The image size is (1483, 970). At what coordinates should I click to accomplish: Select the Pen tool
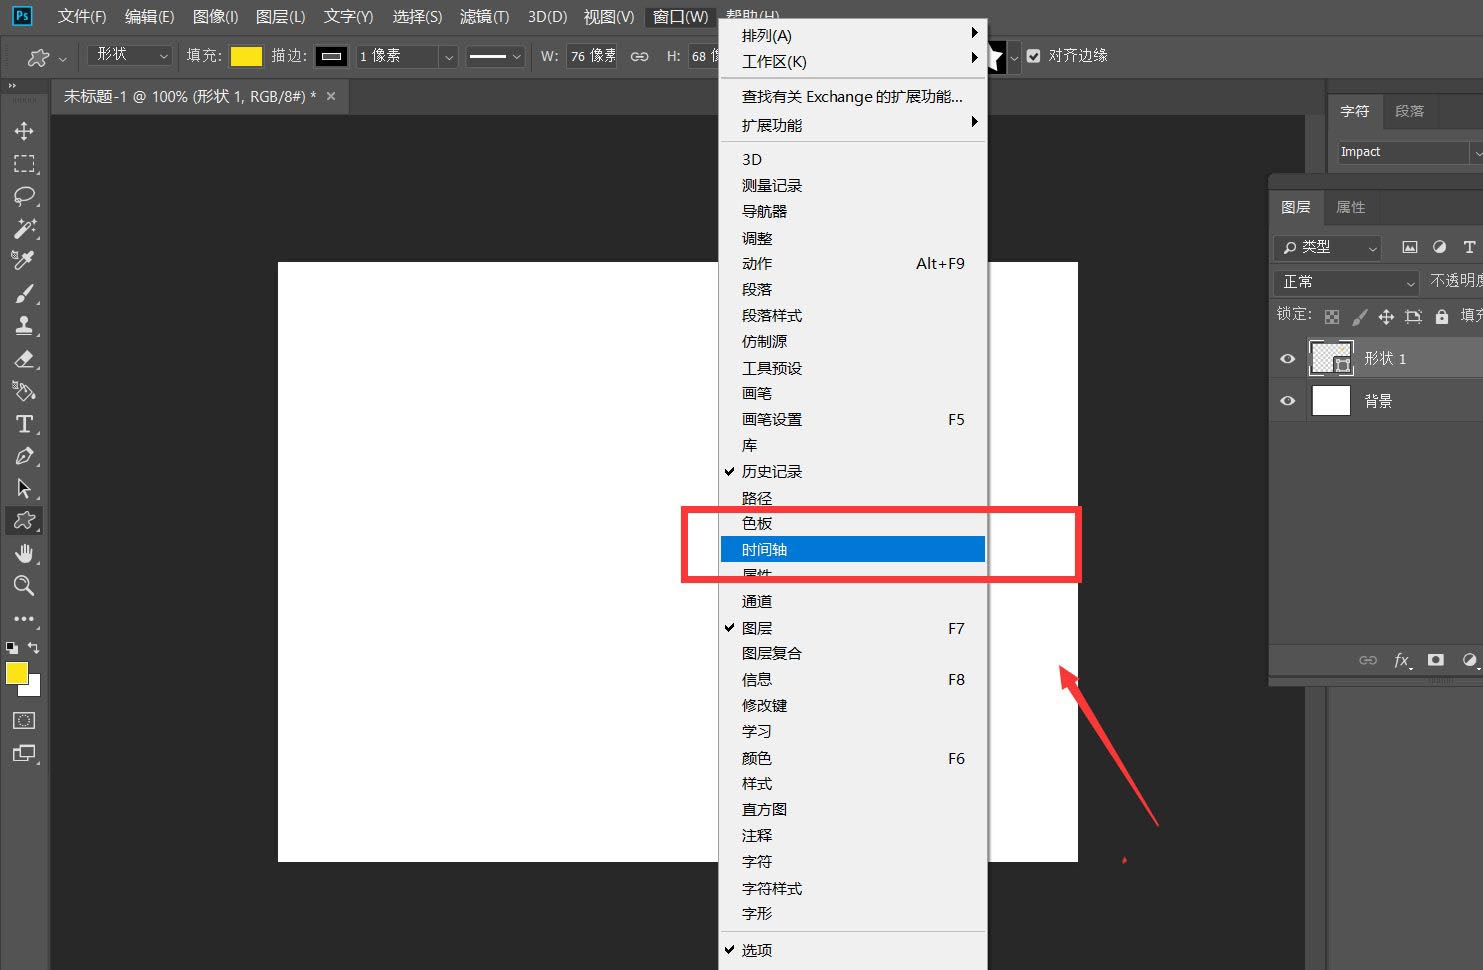[x=24, y=456]
